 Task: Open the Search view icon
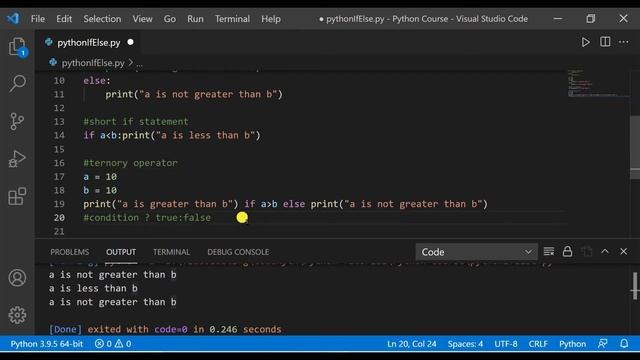(17, 83)
